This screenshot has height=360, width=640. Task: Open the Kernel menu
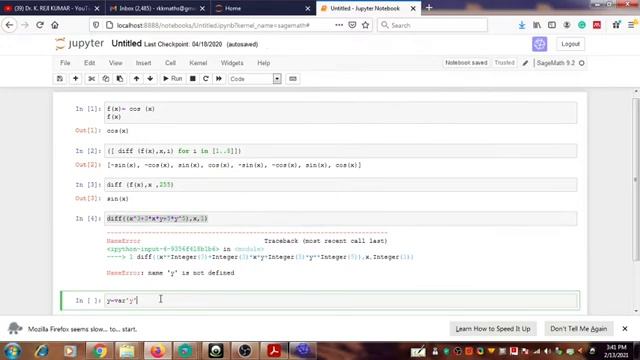click(198, 63)
